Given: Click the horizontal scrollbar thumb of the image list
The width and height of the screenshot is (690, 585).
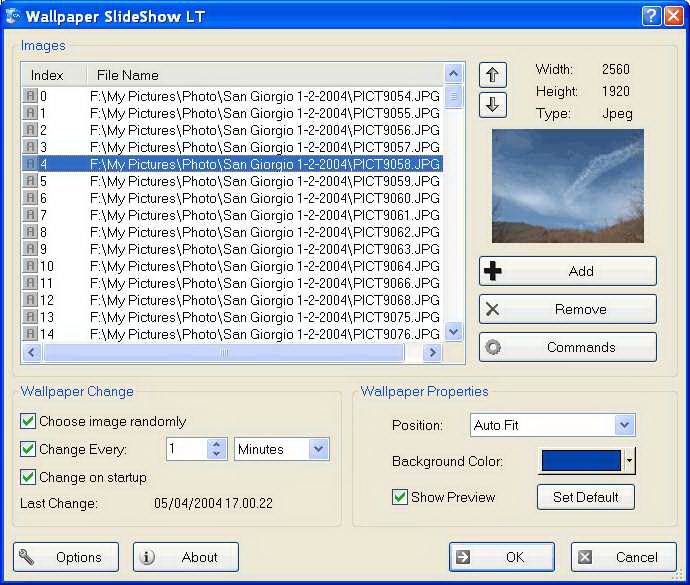Looking at the screenshot, I should (x=224, y=353).
